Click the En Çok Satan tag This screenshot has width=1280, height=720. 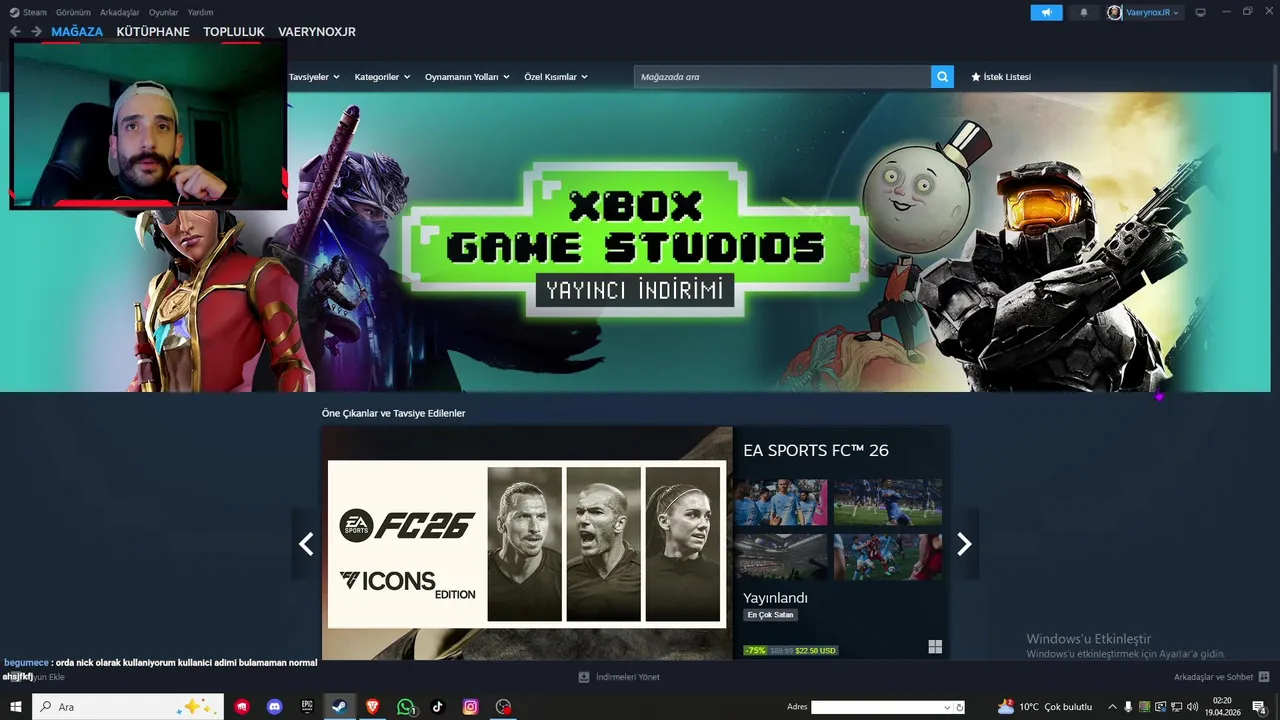770,615
